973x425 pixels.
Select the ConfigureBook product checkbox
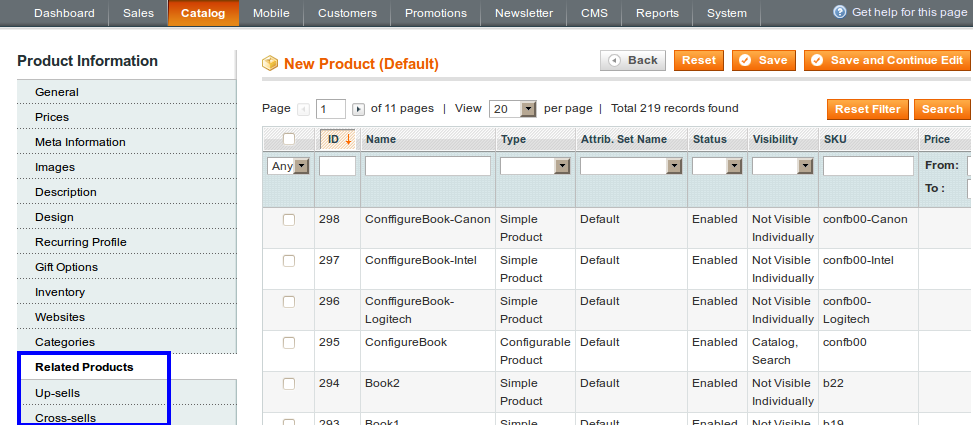pyautogui.click(x=289, y=342)
